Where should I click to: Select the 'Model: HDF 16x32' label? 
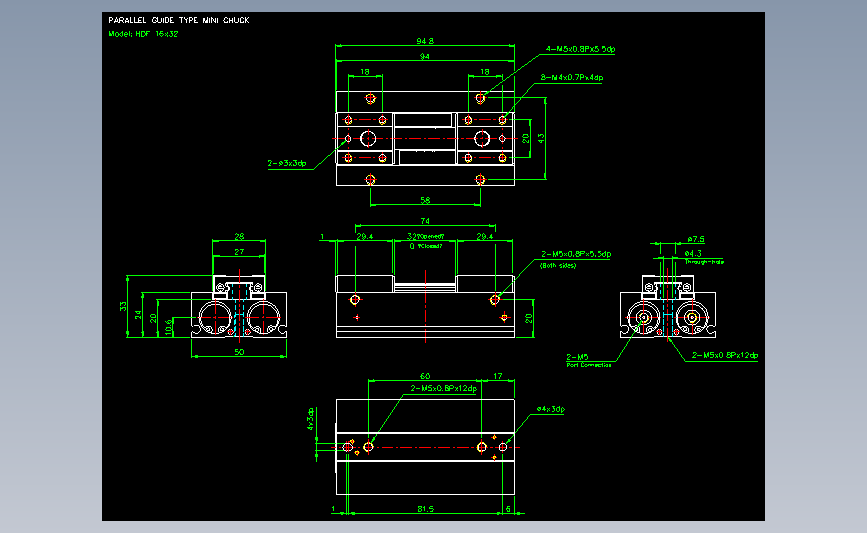click(x=143, y=34)
